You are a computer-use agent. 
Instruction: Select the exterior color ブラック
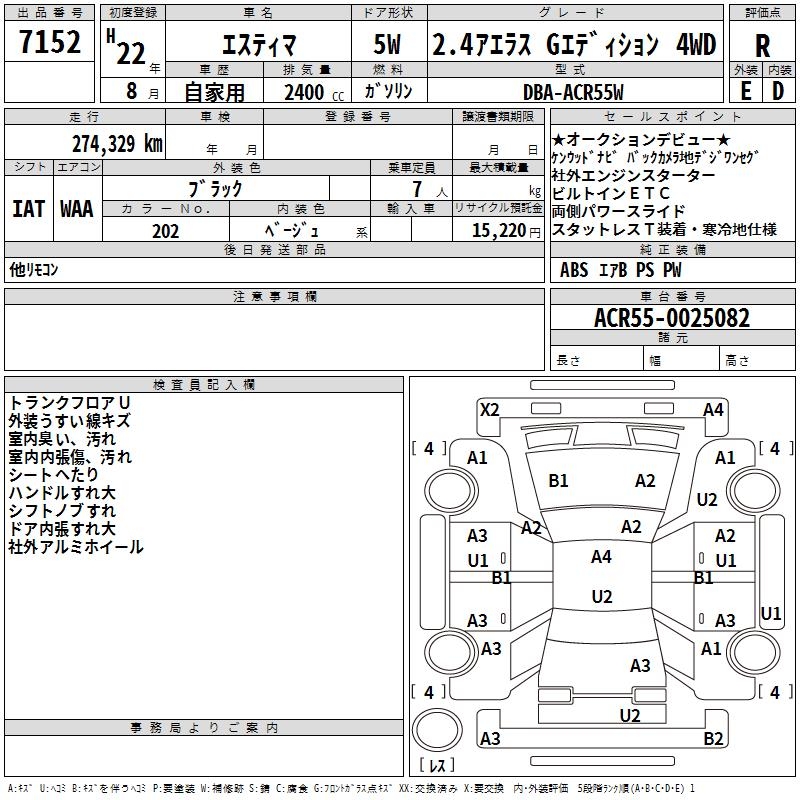tap(216, 189)
